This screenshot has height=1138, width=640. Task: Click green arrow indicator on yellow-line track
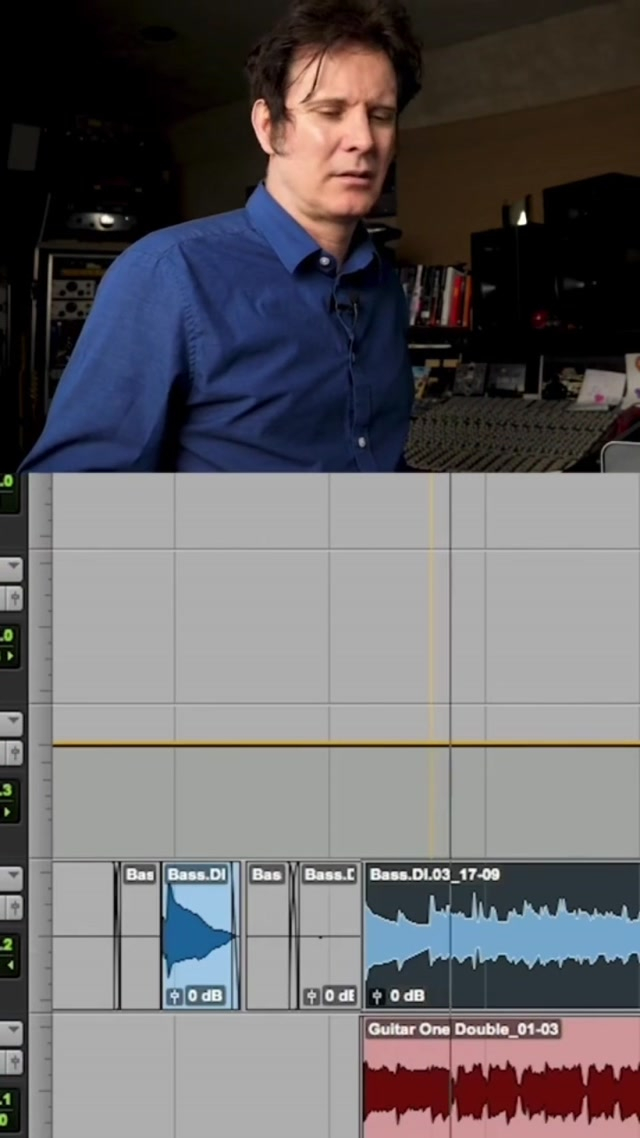(10, 811)
